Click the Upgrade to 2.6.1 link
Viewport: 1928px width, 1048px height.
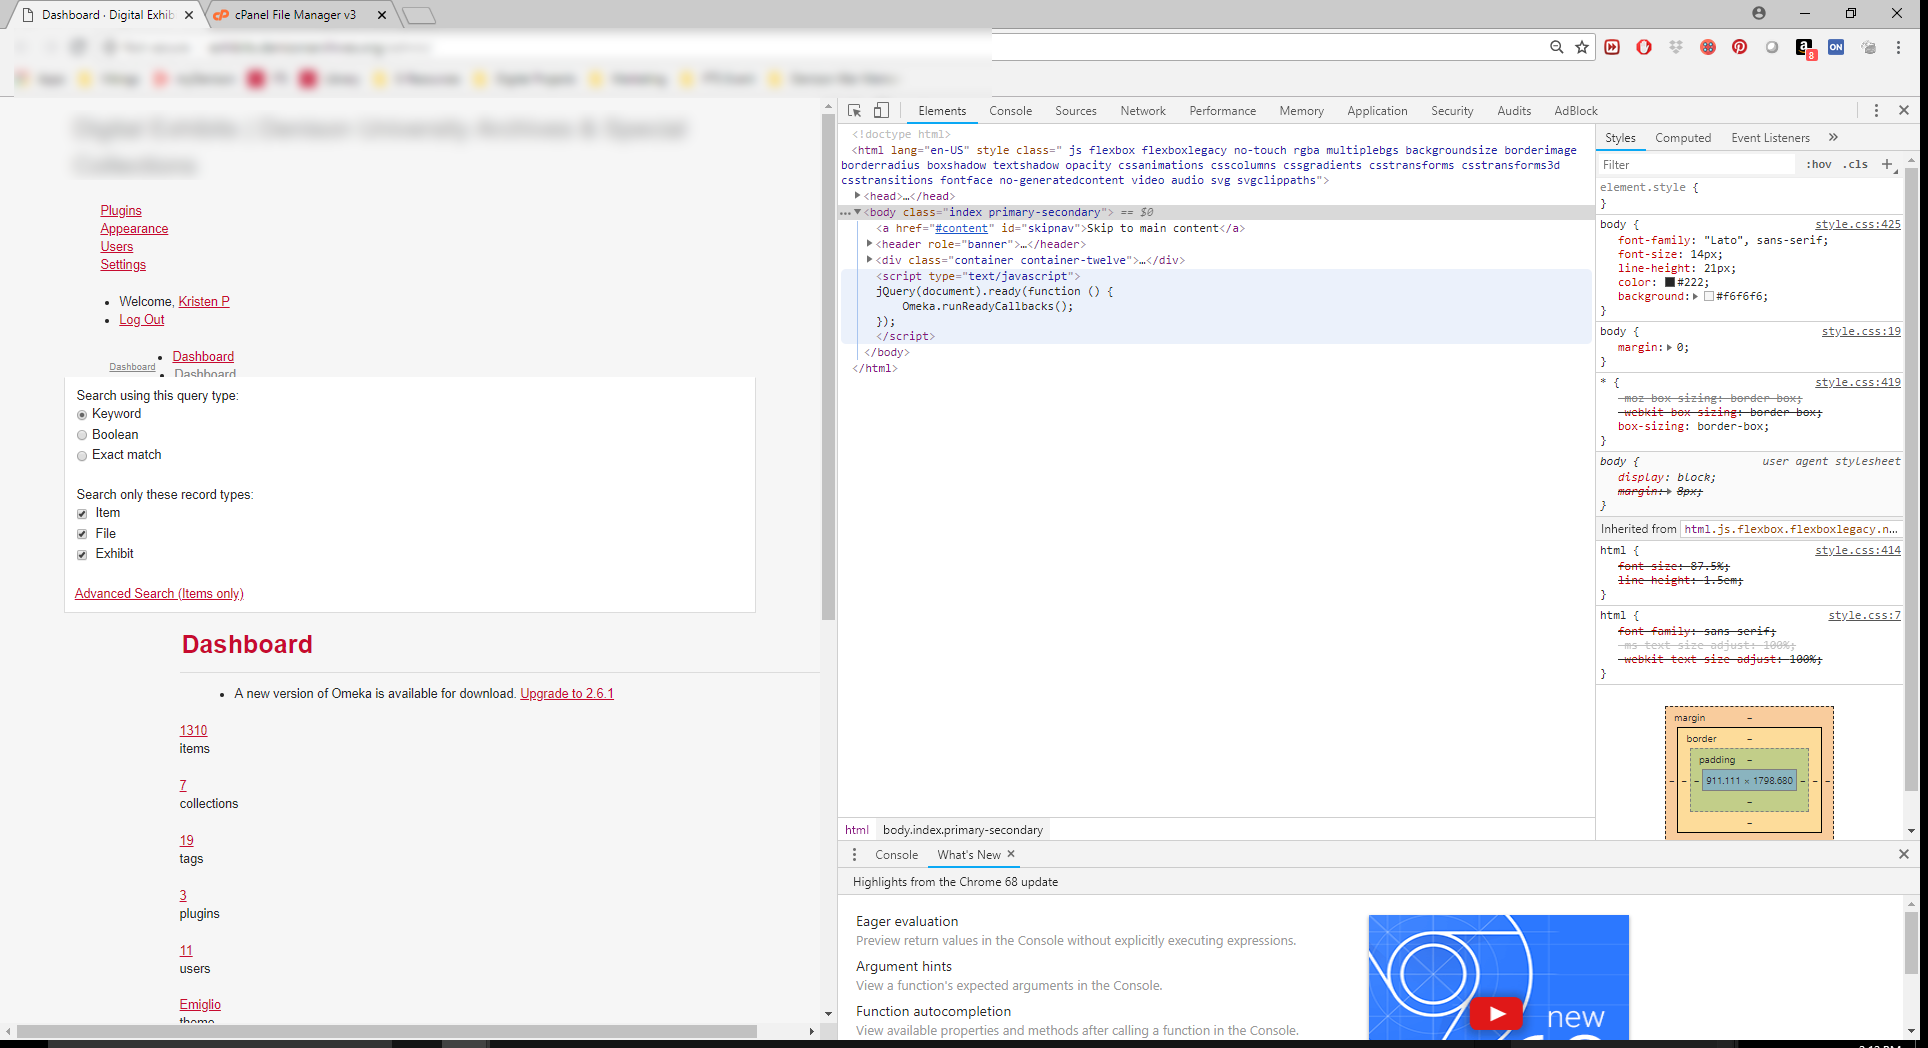(566, 694)
